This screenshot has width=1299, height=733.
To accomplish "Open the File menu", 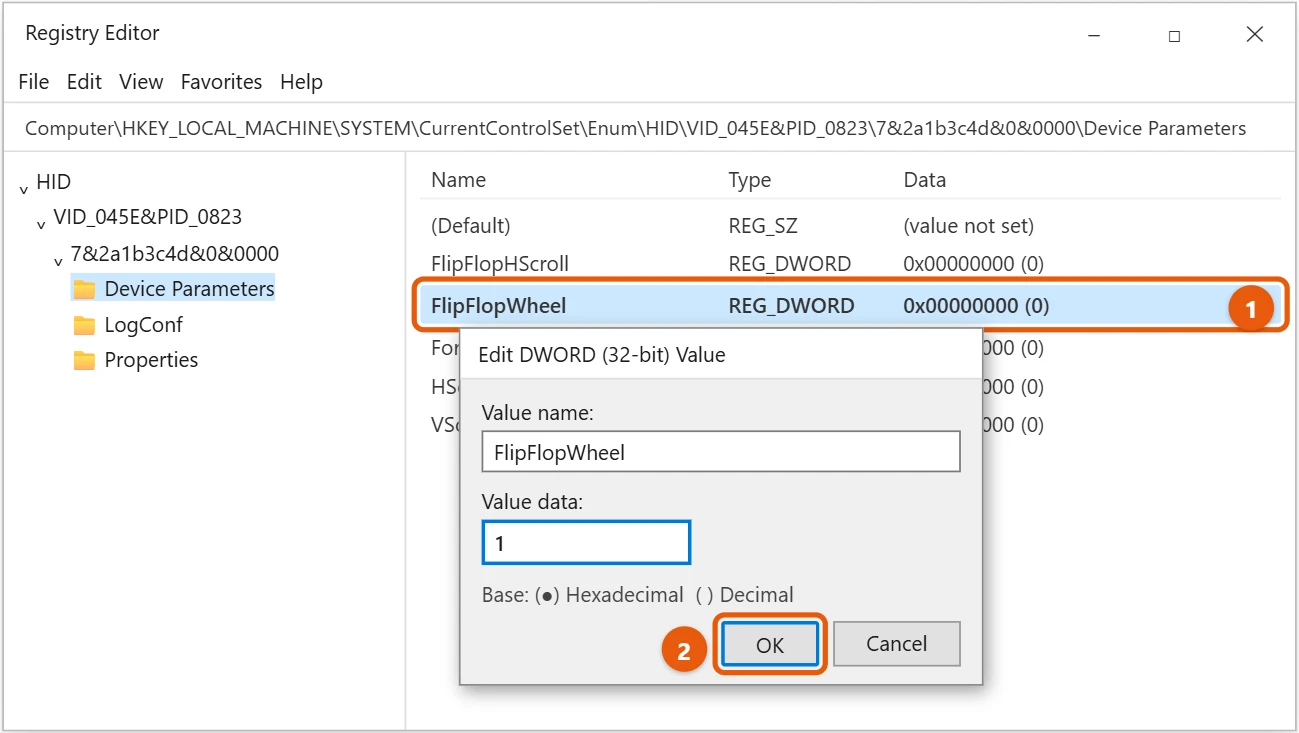I will (x=34, y=82).
